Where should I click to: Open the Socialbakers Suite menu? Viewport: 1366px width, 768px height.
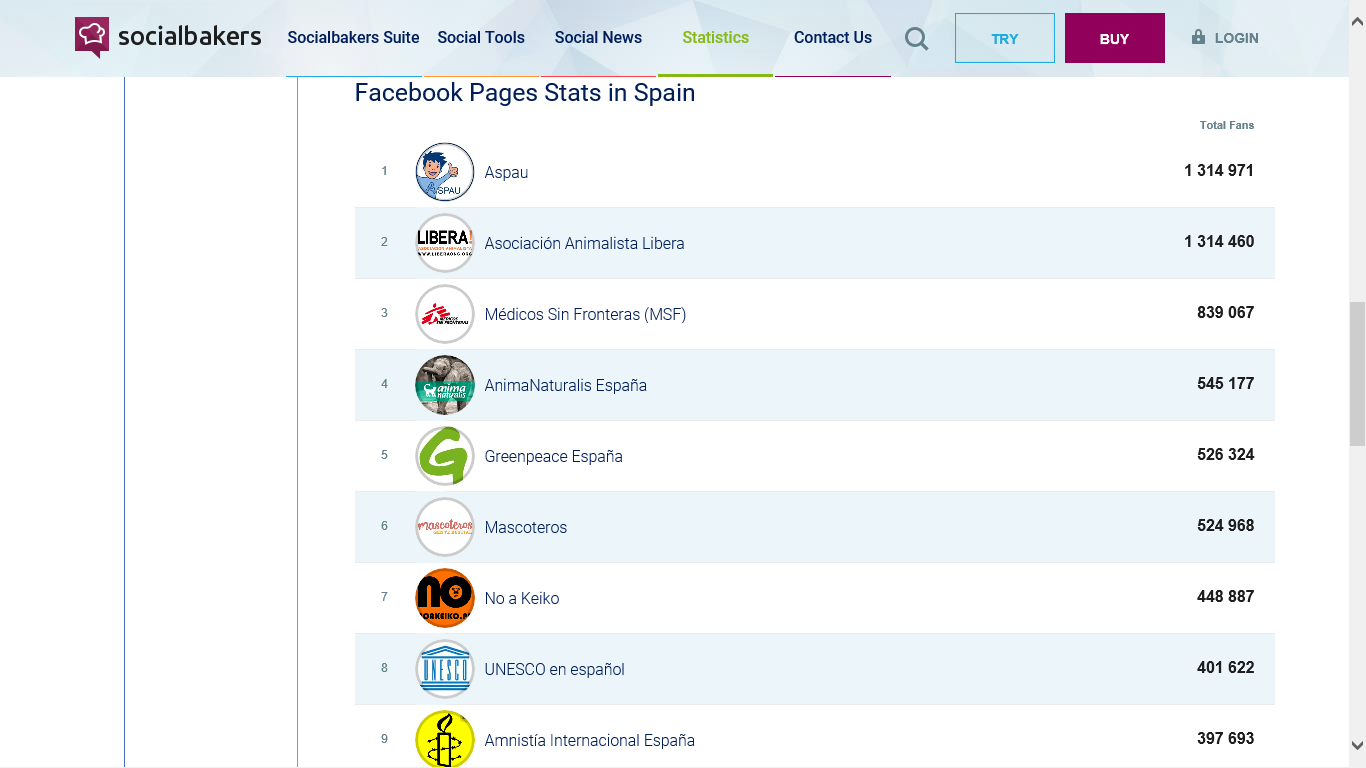(353, 38)
